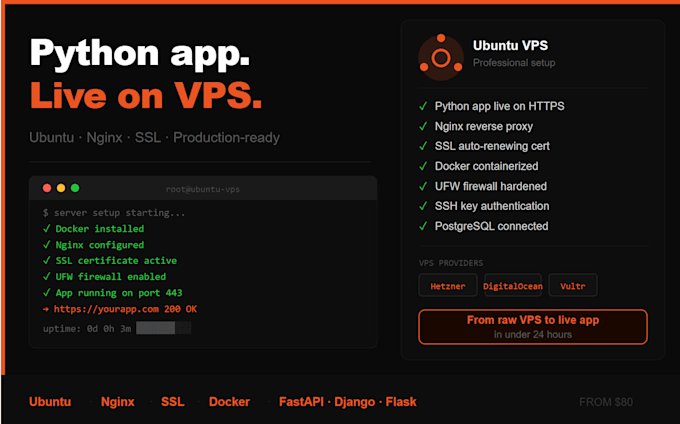Screen dimensions: 680x424
Task: Click the Ubuntu label in footer
Action: pyautogui.click(x=50, y=401)
